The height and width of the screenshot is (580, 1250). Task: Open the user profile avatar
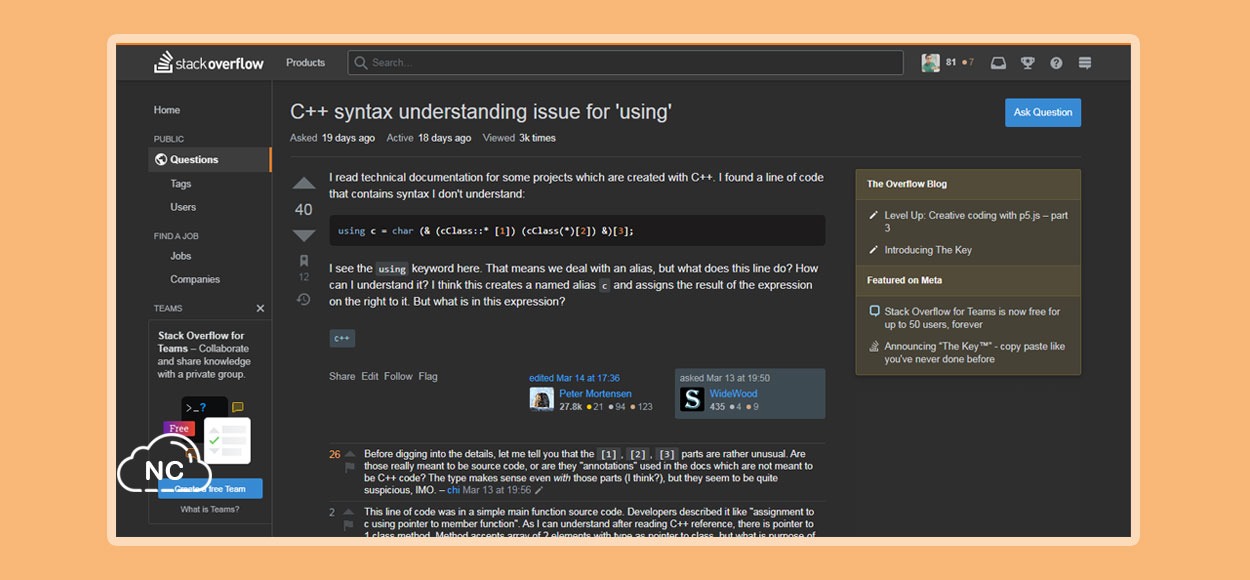pyautogui.click(x=930, y=63)
